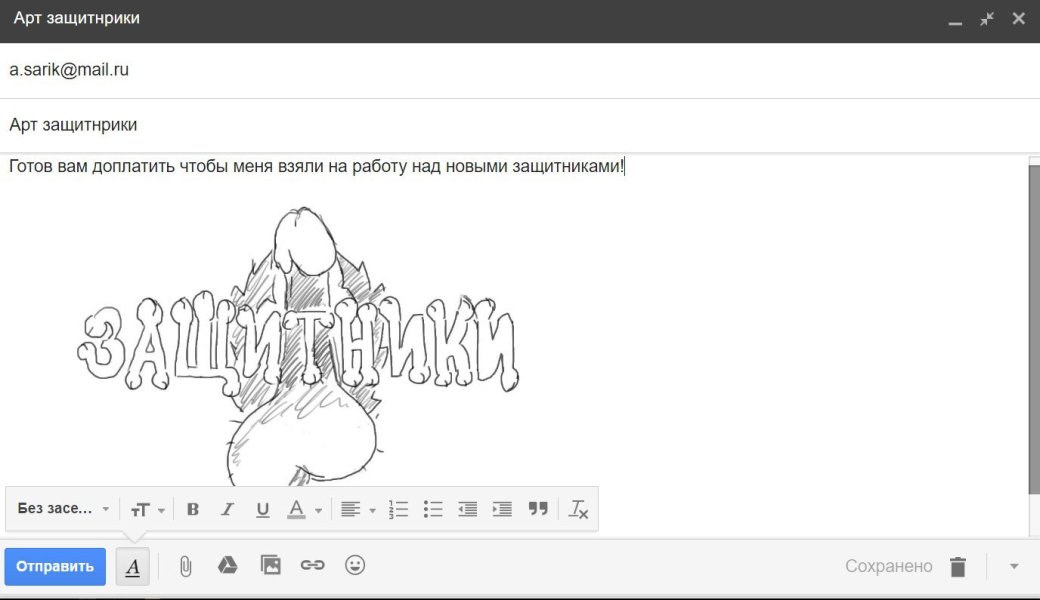Toggle italic formatting
This screenshot has height=600, width=1040.
coord(228,509)
